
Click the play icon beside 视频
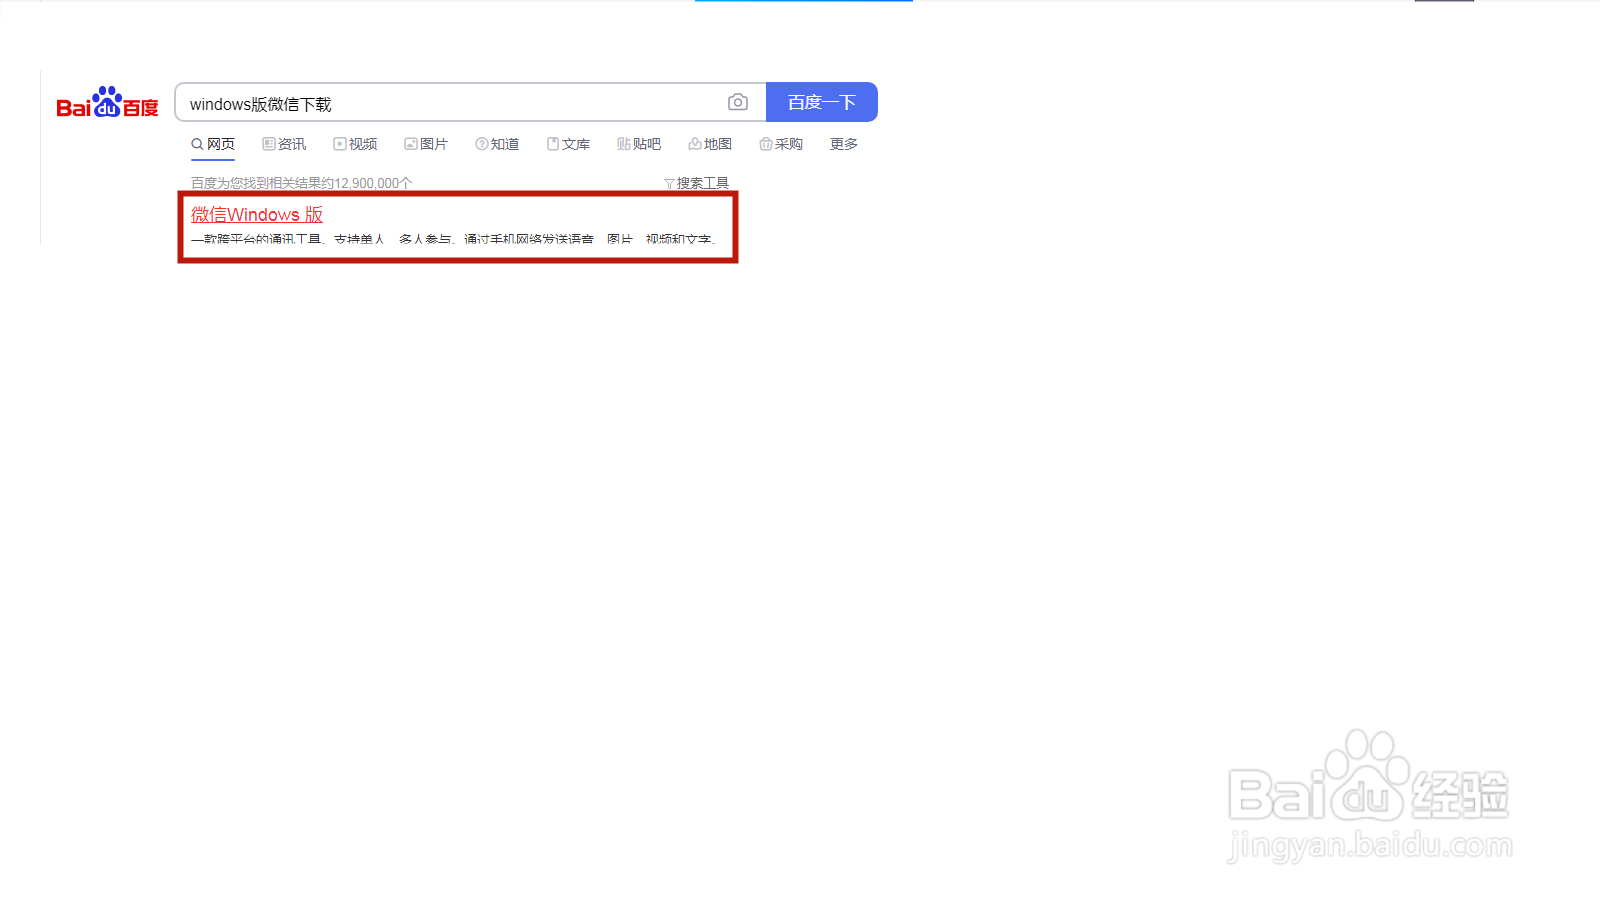(340, 144)
